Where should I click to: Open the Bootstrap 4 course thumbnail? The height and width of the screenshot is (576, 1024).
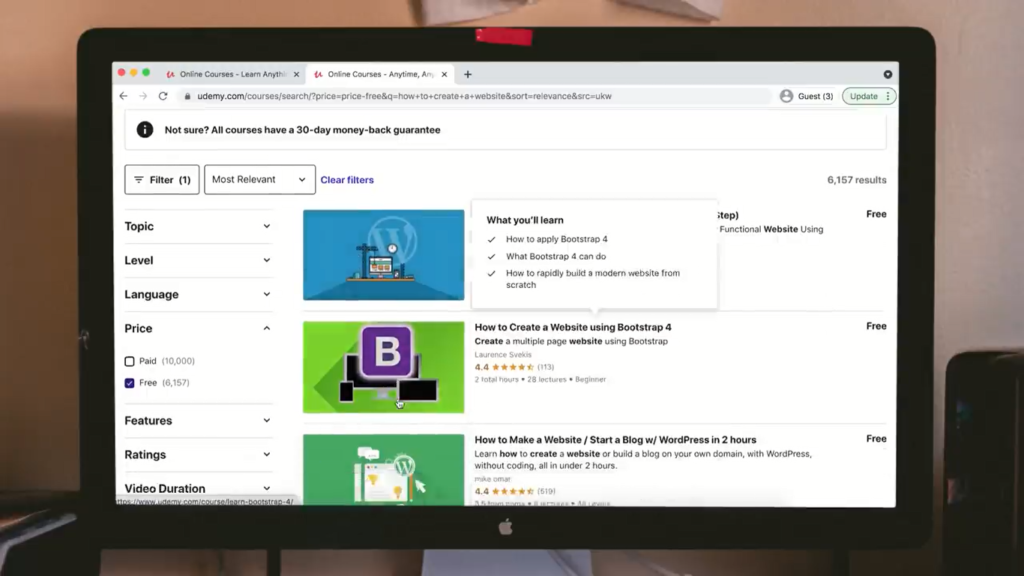[383, 367]
